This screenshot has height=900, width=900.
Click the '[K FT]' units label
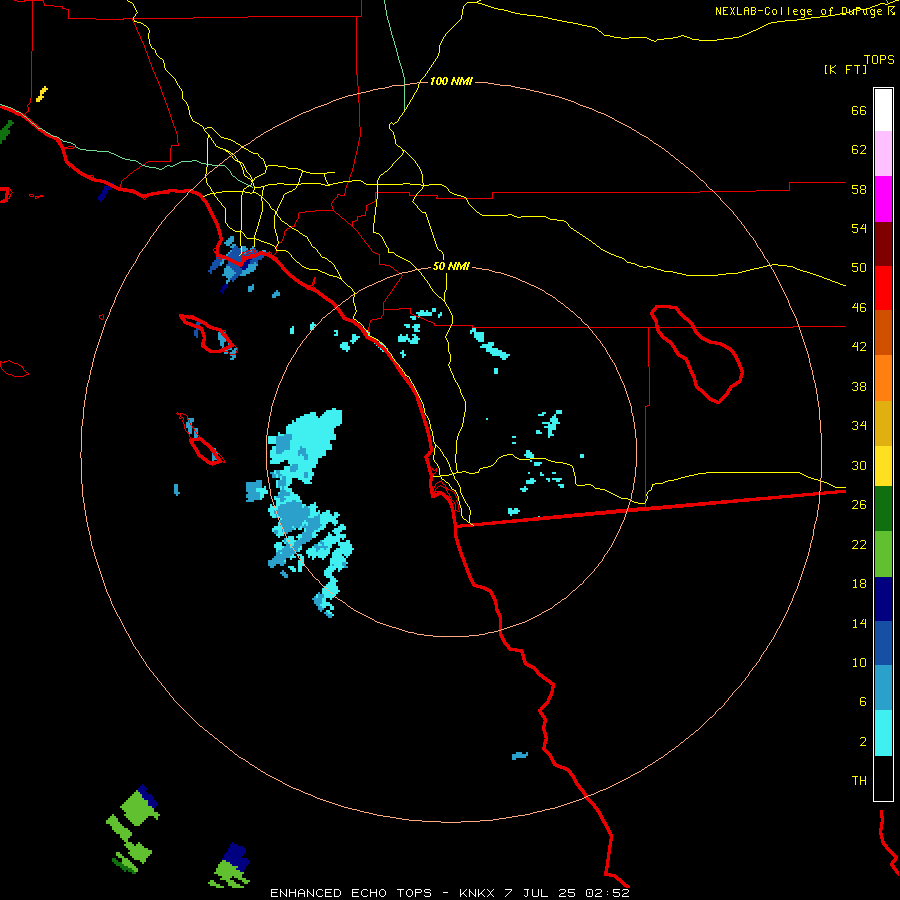pyautogui.click(x=845, y=70)
